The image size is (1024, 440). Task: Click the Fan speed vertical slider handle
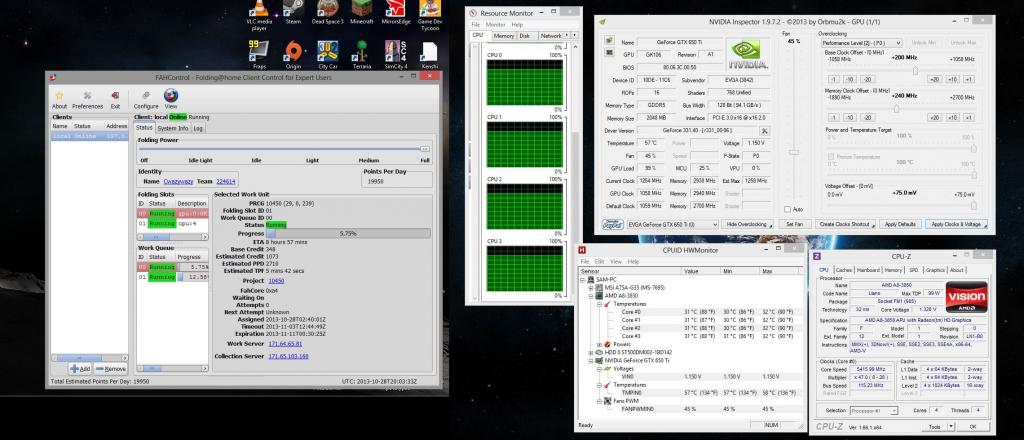point(793,152)
